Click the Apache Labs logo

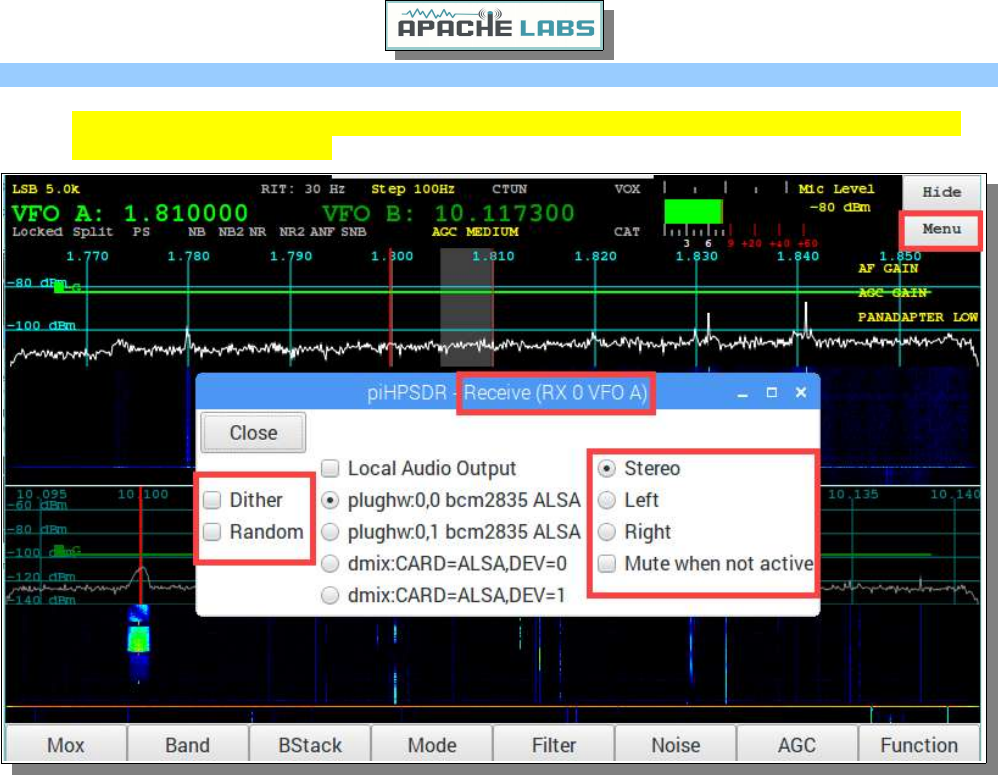point(495,25)
